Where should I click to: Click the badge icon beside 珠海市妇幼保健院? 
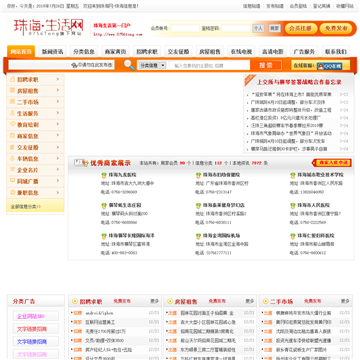[198, 175]
